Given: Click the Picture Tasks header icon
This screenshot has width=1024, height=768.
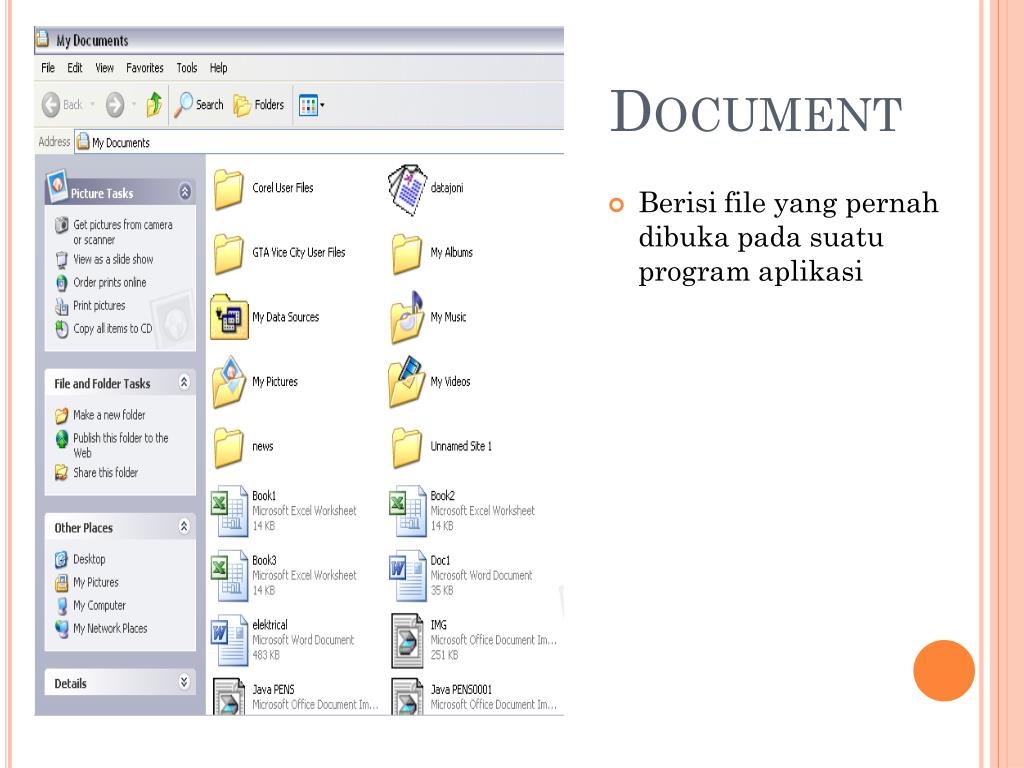Looking at the screenshot, I should (57, 185).
